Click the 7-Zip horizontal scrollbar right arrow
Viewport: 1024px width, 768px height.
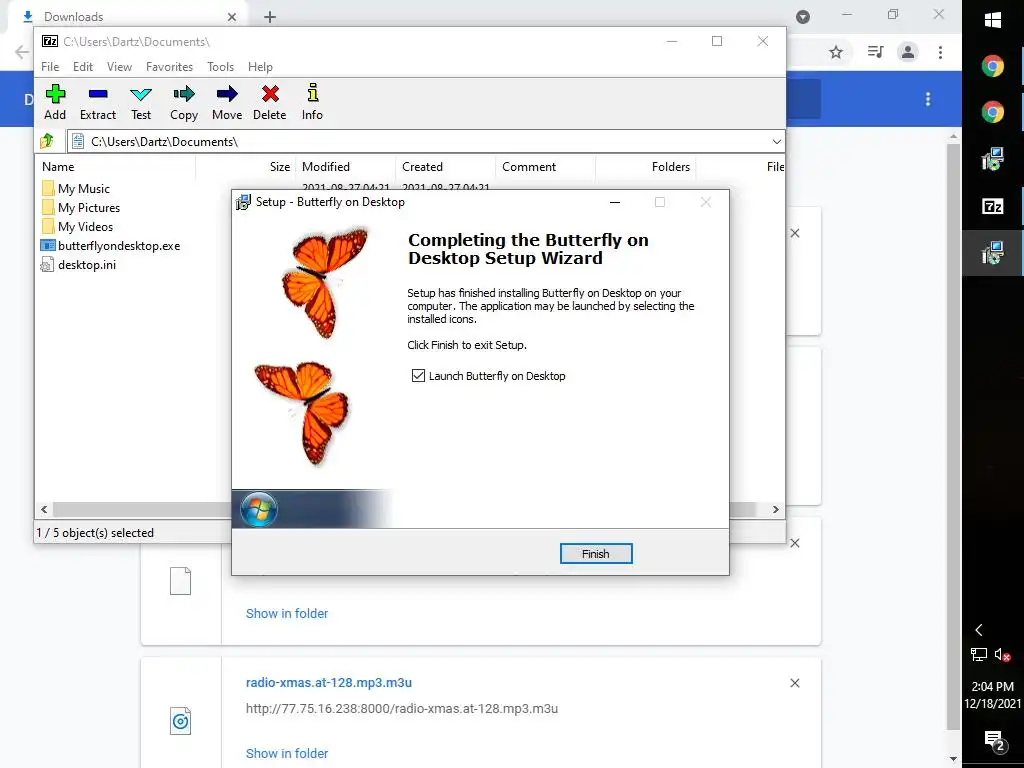click(x=776, y=509)
